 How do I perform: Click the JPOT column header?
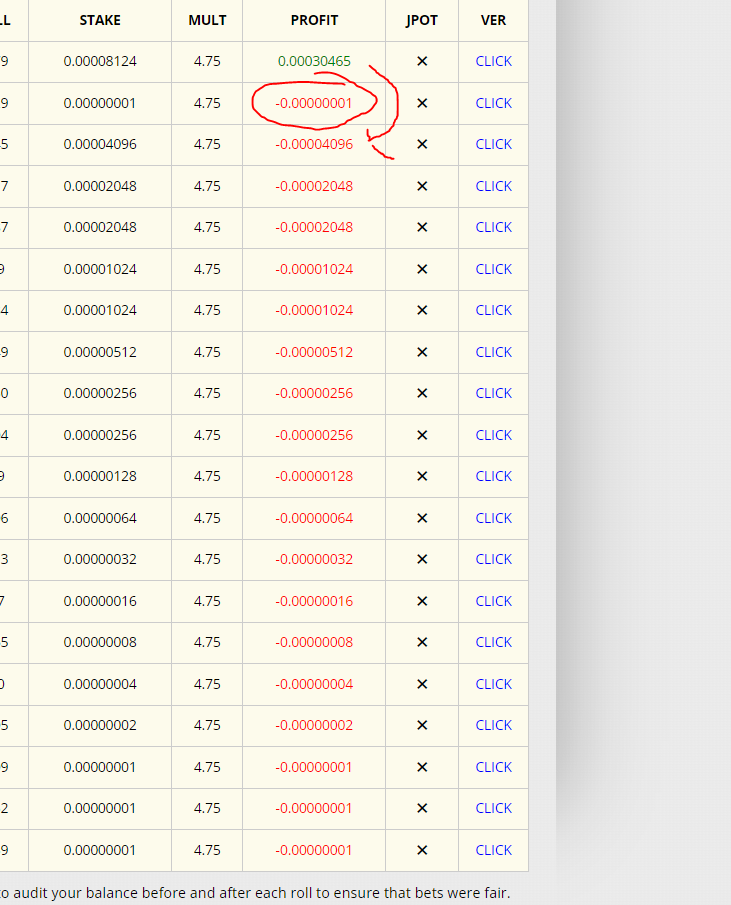click(x=422, y=20)
